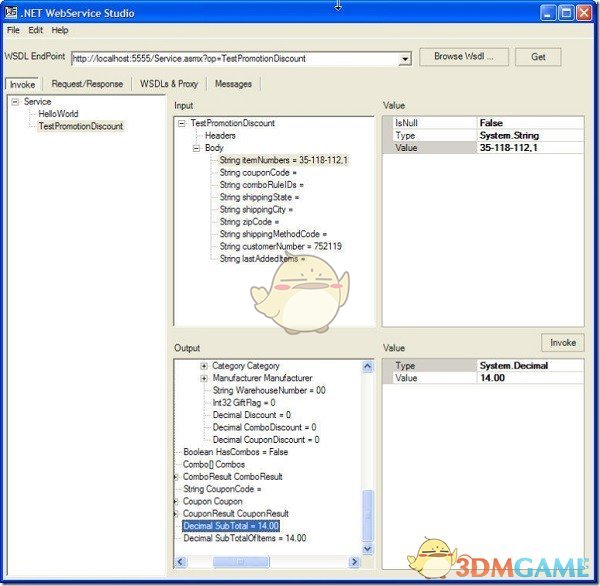600x586 pixels.
Task: Click the output scrollbar down arrow
Action: tap(367, 548)
